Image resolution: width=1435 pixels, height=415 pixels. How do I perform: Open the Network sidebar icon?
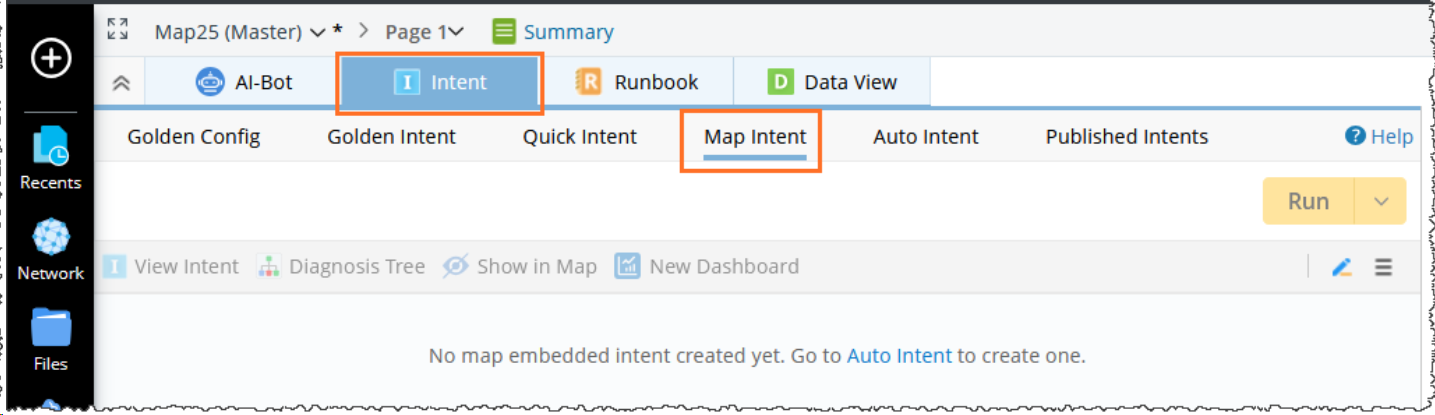[50, 238]
